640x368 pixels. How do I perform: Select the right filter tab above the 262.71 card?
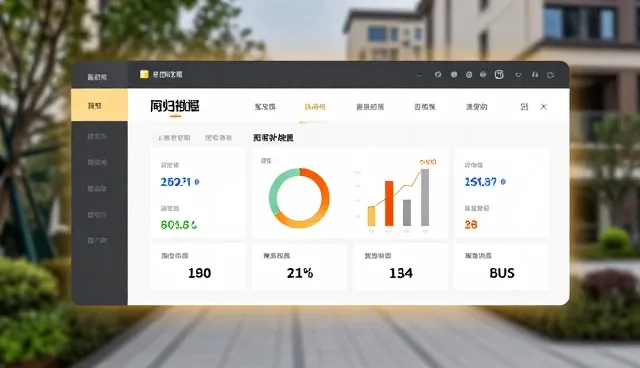pos(218,138)
